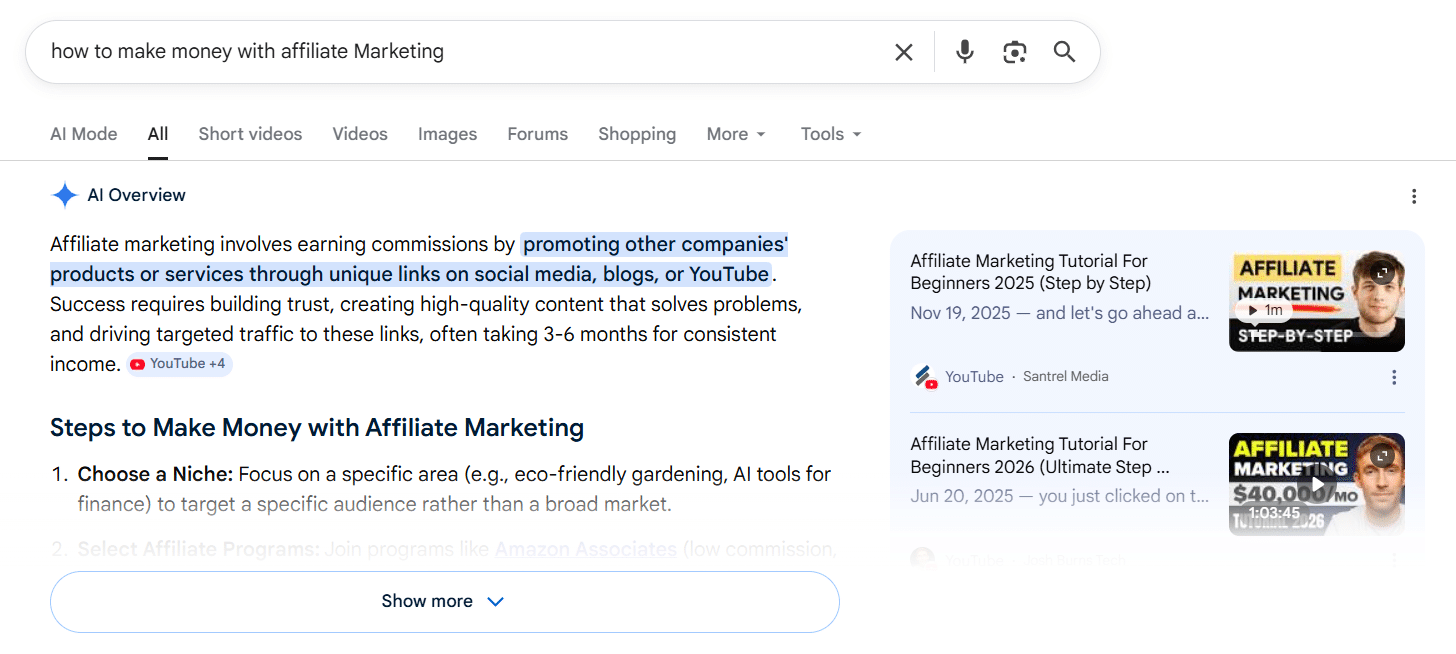Viewport: 1456px width, 654px height.
Task: Open the Amazon Associates link
Action: click(585, 549)
